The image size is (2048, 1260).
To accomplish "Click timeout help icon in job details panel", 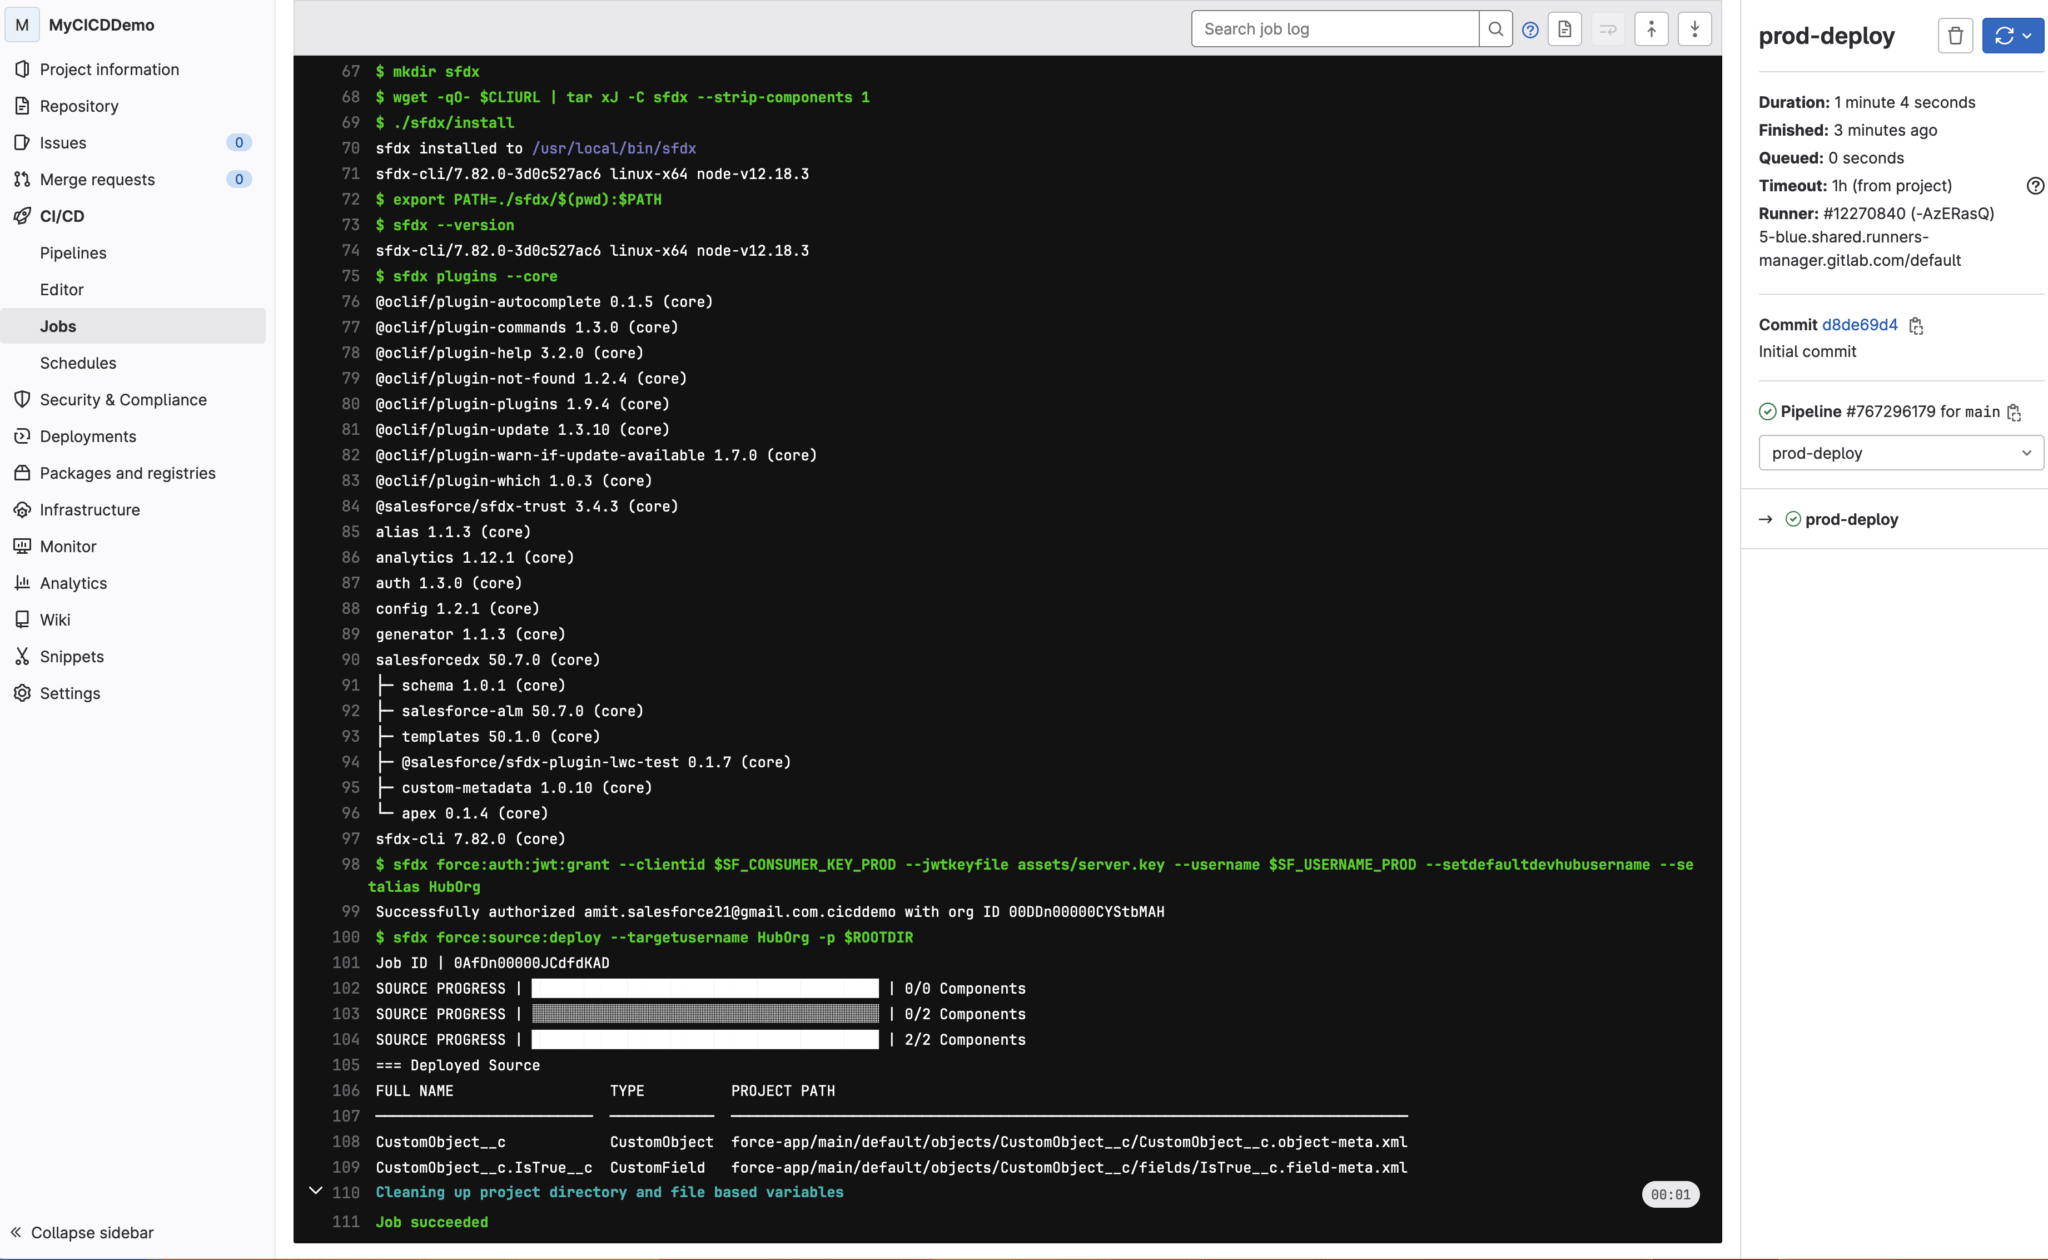I will [x=2036, y=185].
